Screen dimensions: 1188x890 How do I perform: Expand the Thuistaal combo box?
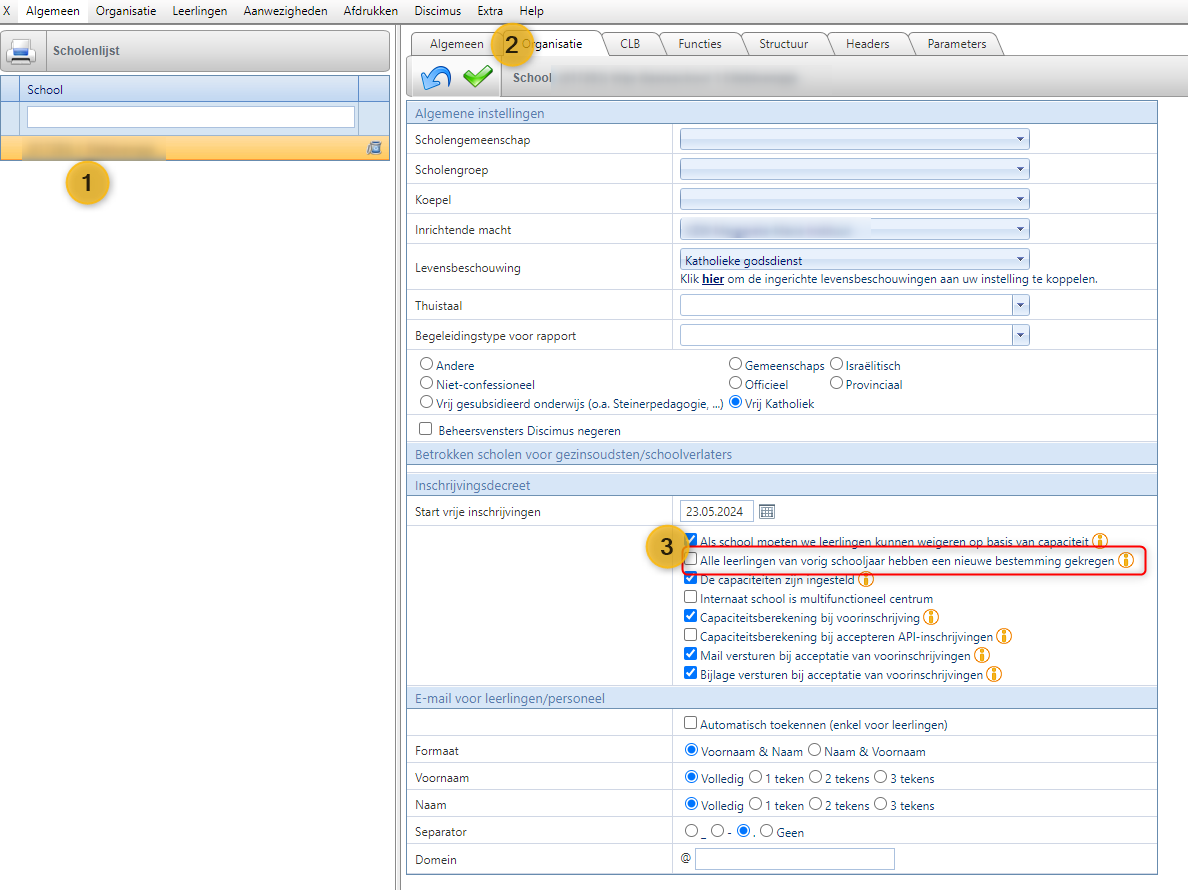tap(1020, 305)
